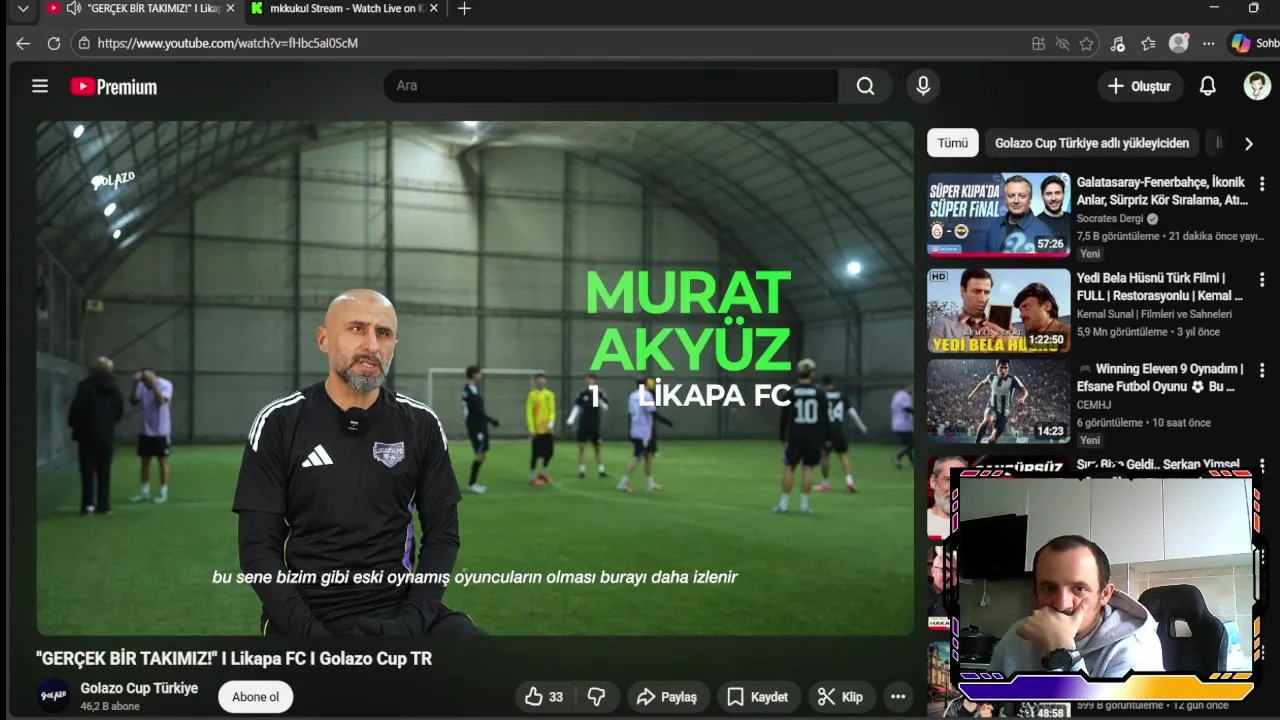Open the YouTube guide hamburger menu
Viewport: 1280px width, 720px height.
[40, 86]
